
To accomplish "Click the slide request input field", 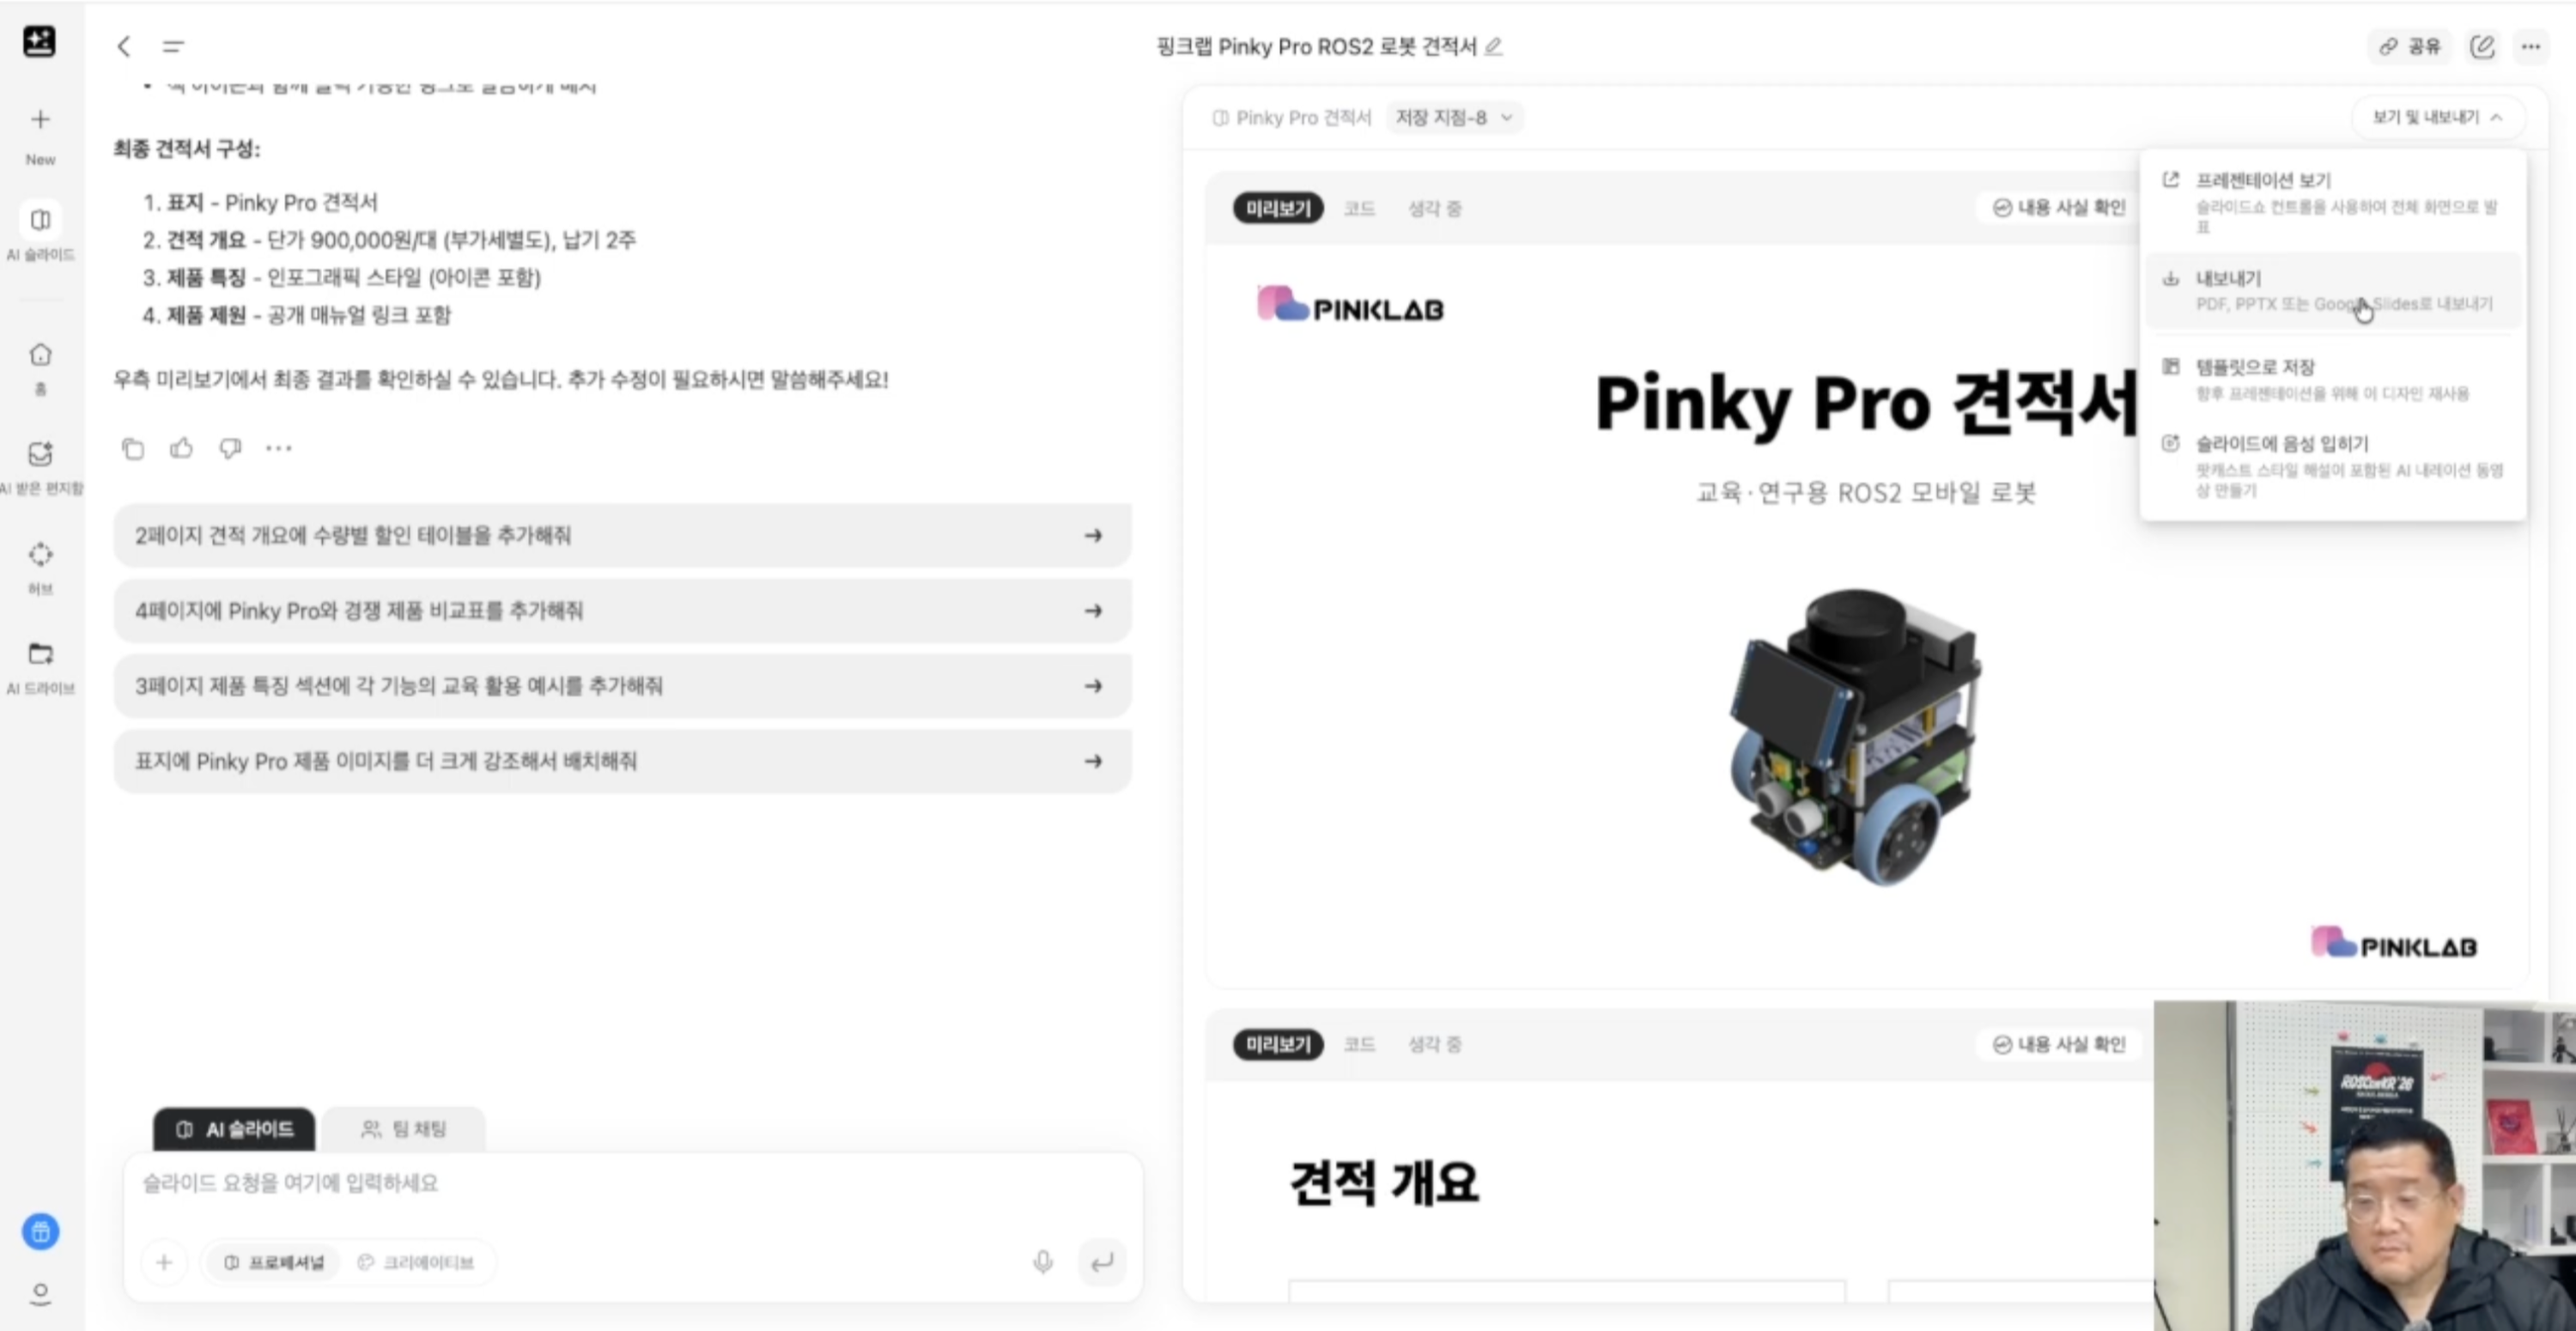I will tap(632, 1184).
